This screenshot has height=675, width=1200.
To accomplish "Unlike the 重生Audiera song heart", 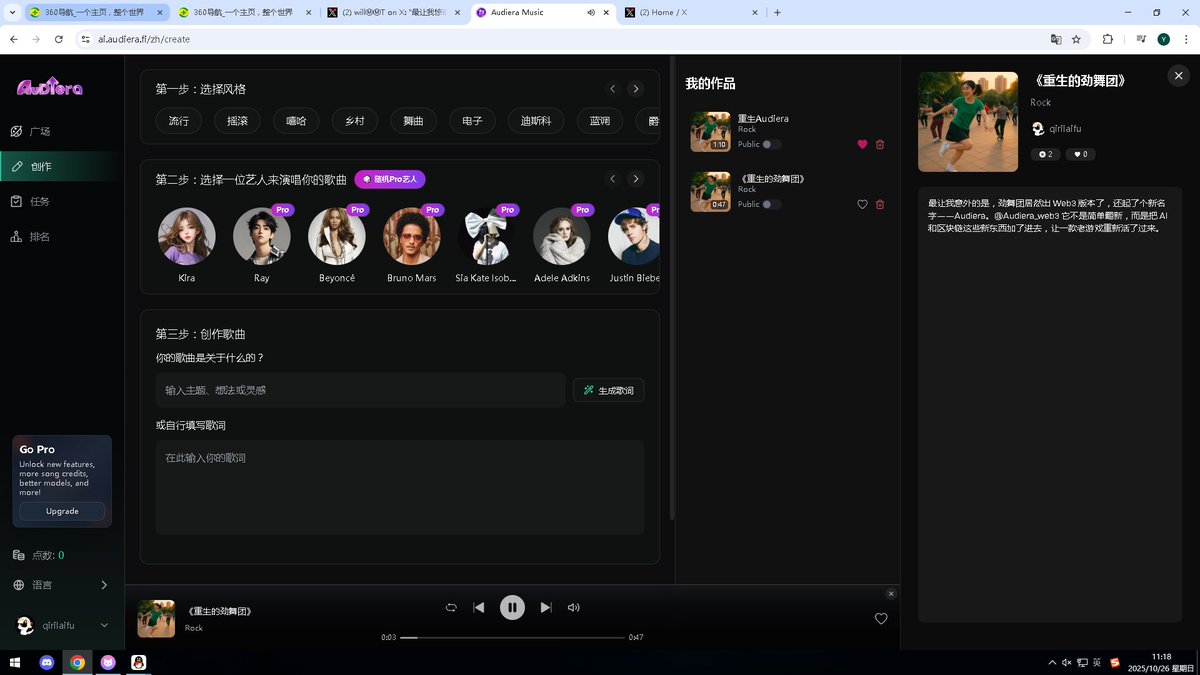I will coord(862,144).
